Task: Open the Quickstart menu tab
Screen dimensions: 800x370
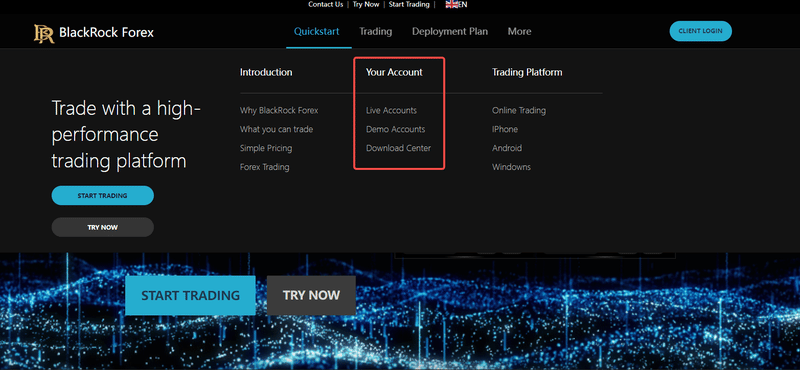Action: coord(316,32)
